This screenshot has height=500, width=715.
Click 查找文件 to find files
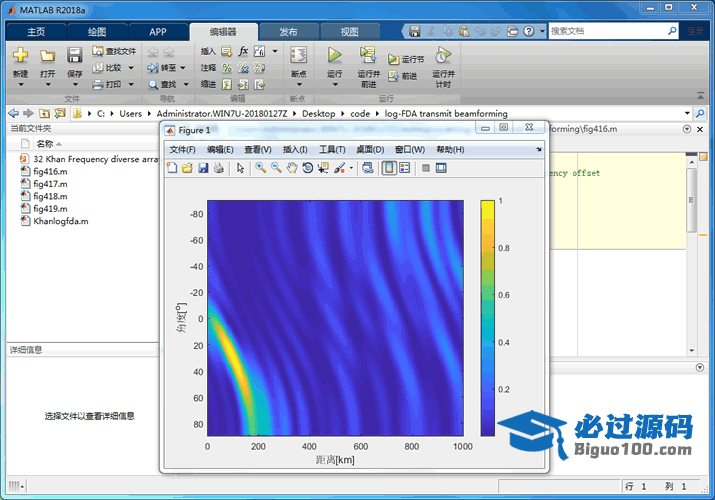114,51
